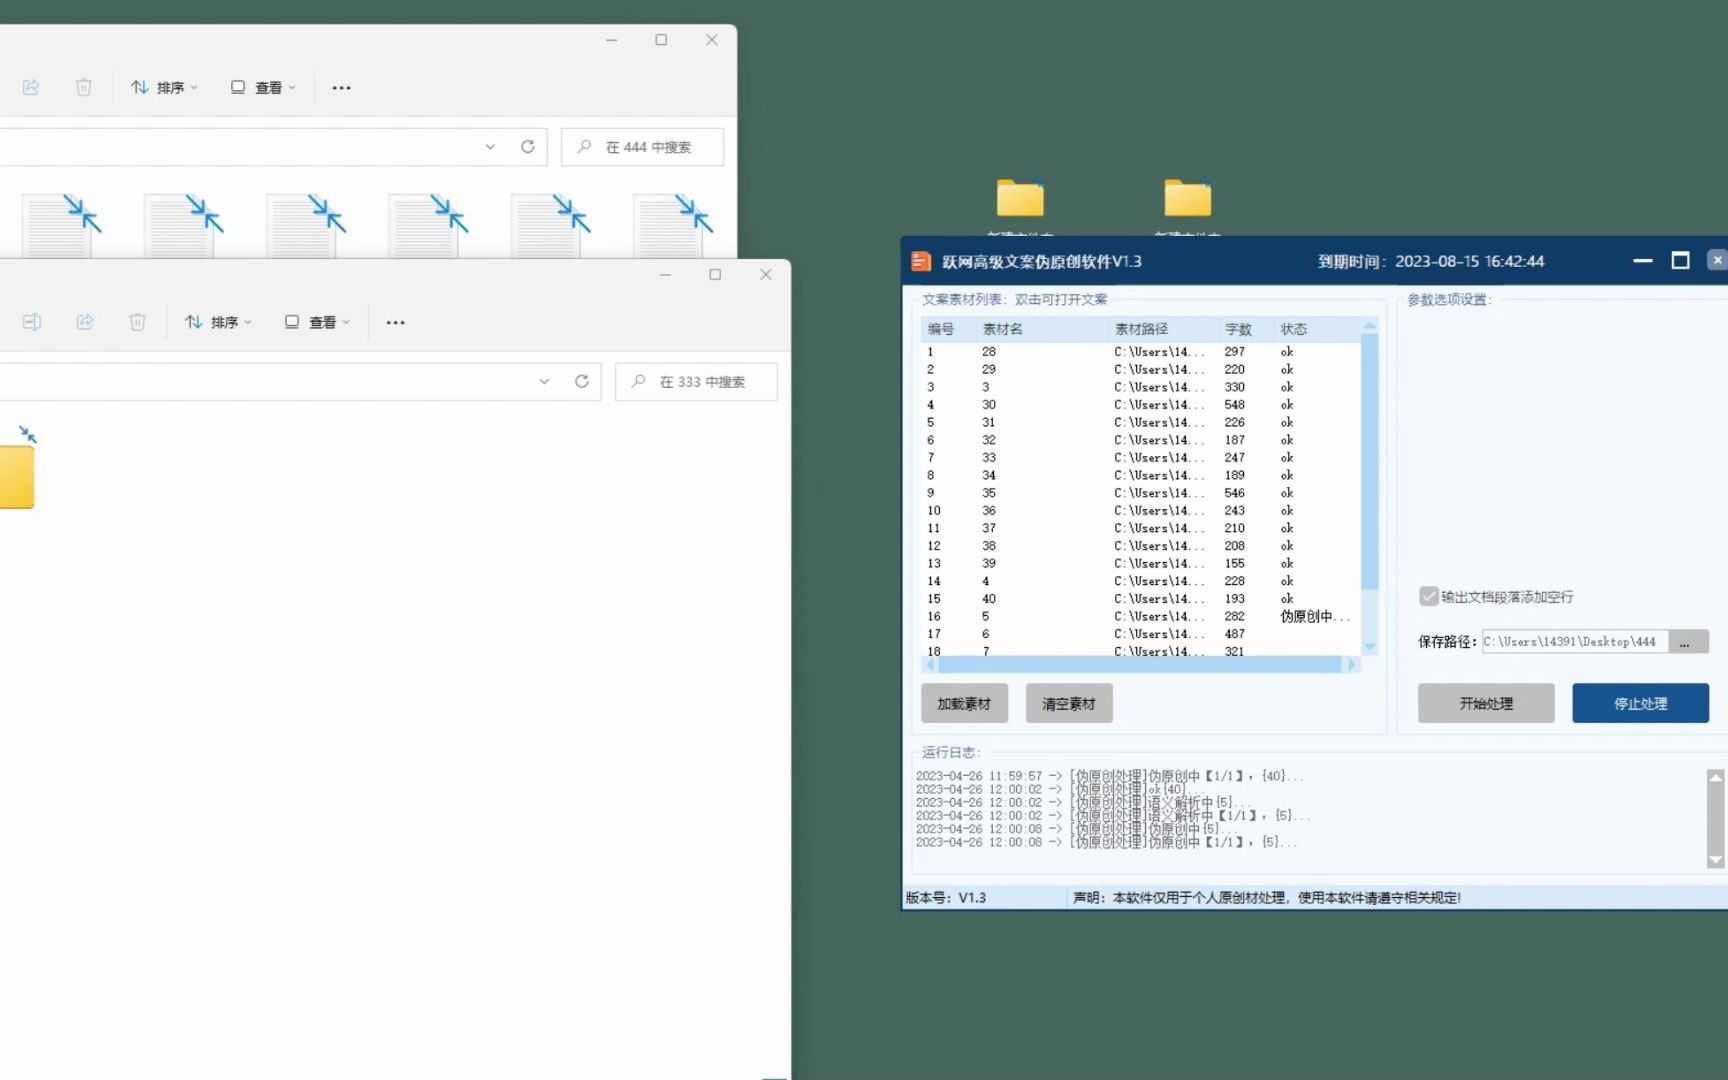Click the run log scroll-up arrow
The width and height of the screenshot is (1728, 1080).
(1716, 777)
